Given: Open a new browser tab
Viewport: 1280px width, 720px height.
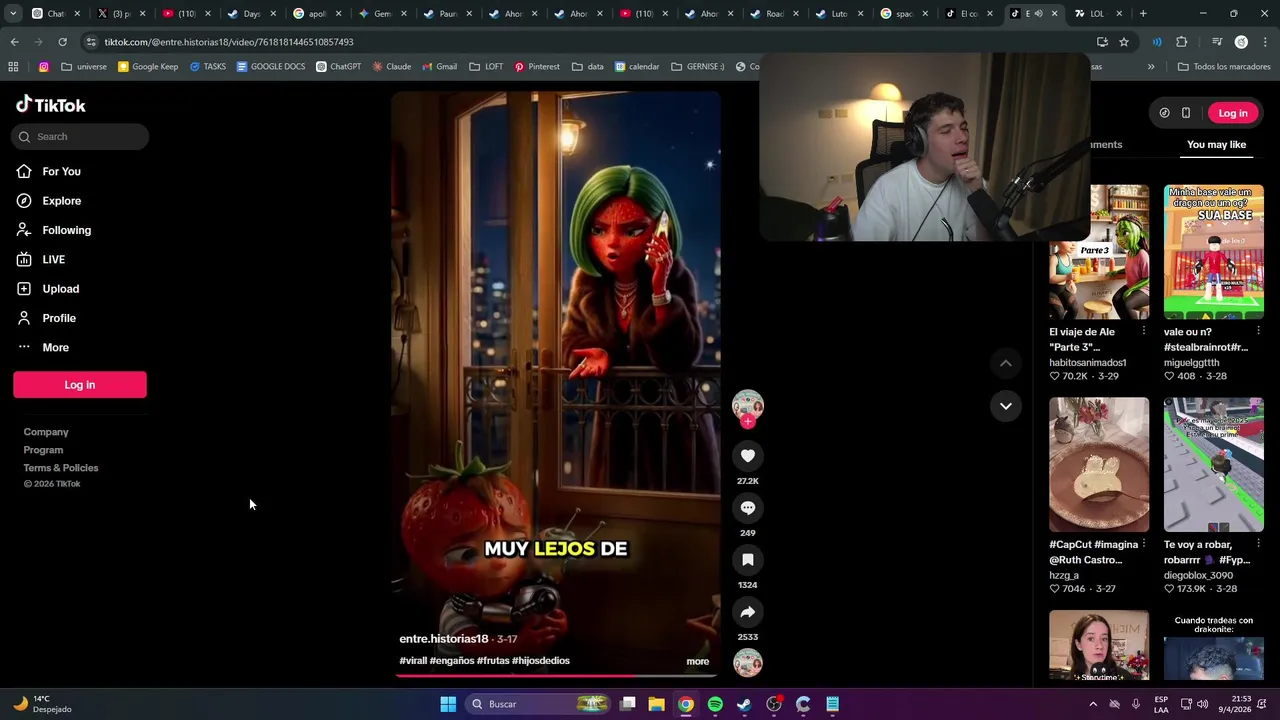Looking at the screenshot, I should click(1143, 14).
